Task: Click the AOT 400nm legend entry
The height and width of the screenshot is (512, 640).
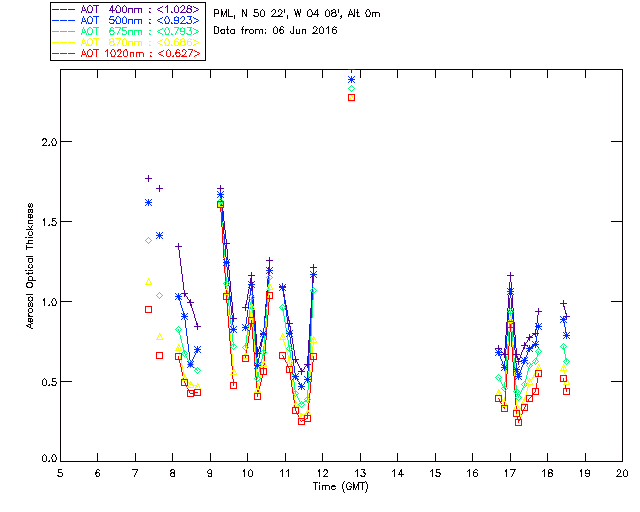Action: pos(132,10)
